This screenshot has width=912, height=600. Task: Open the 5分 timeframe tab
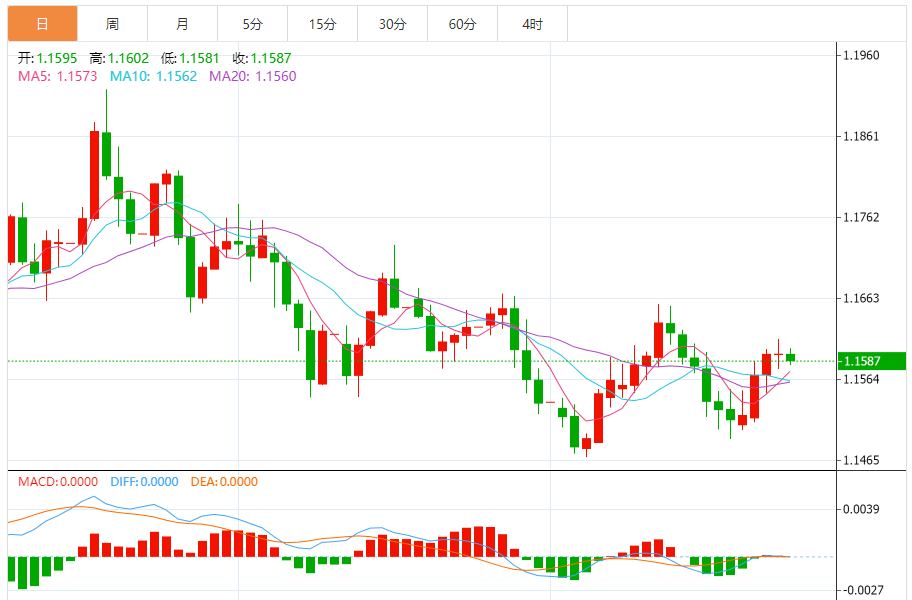click(x=252, y=24)
